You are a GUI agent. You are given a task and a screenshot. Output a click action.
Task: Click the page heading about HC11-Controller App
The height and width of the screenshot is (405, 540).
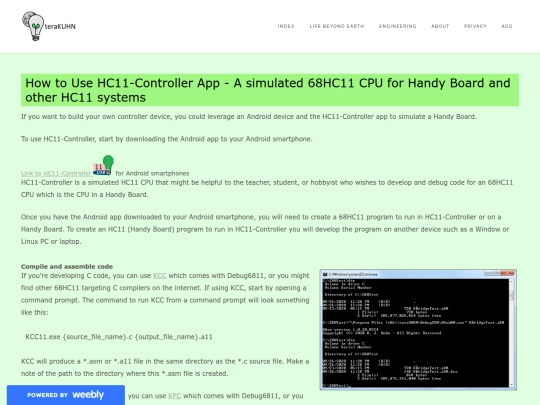[x=270, y=90]
